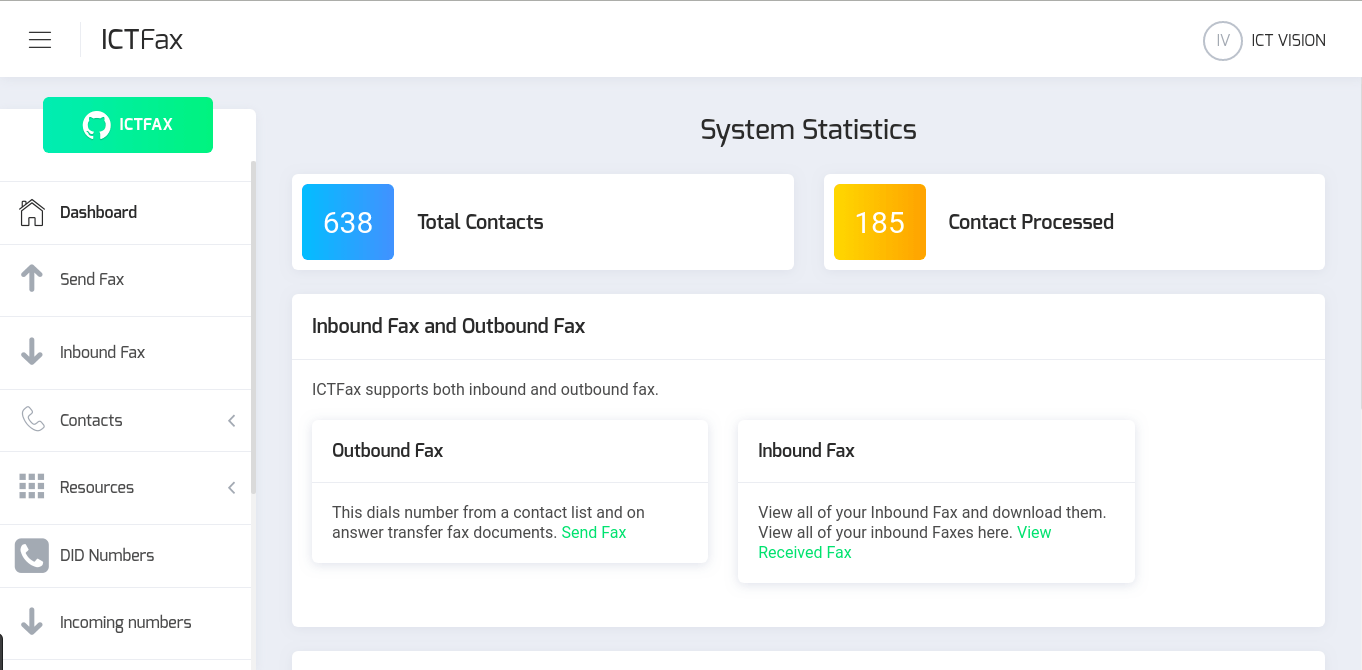Screen dimensions: 1362x670
Task: Follow the Send Fax green link
Action: point(594,532)
